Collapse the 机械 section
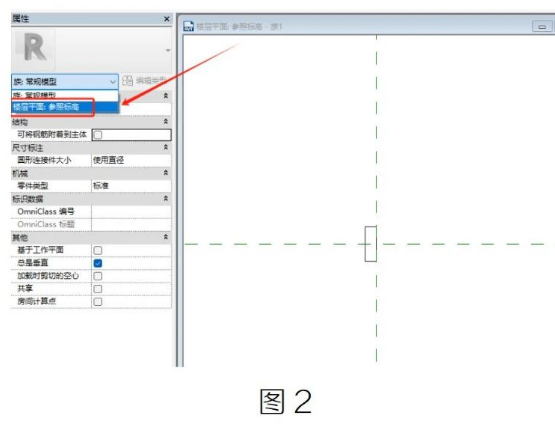 click(165, 173)
